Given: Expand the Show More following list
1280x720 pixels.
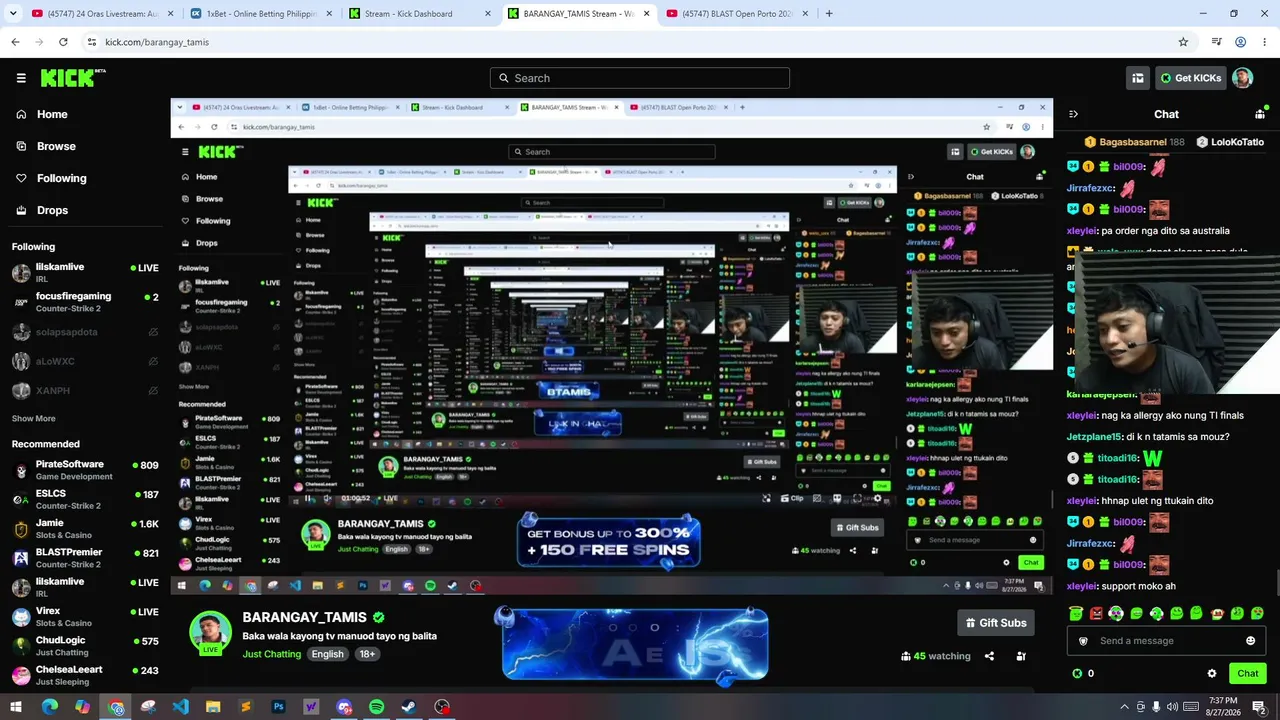Looking at the screenshot, I should pyautogui.click(x=34, y=419).
